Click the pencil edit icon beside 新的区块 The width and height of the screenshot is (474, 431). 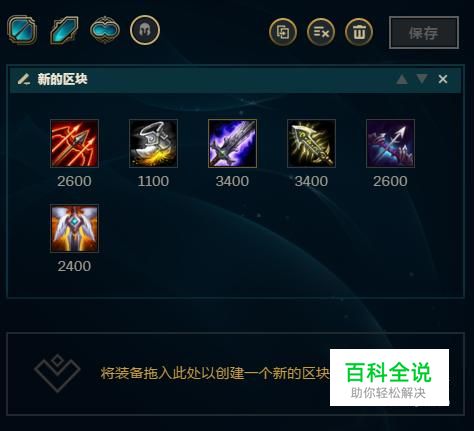[24, 79]
